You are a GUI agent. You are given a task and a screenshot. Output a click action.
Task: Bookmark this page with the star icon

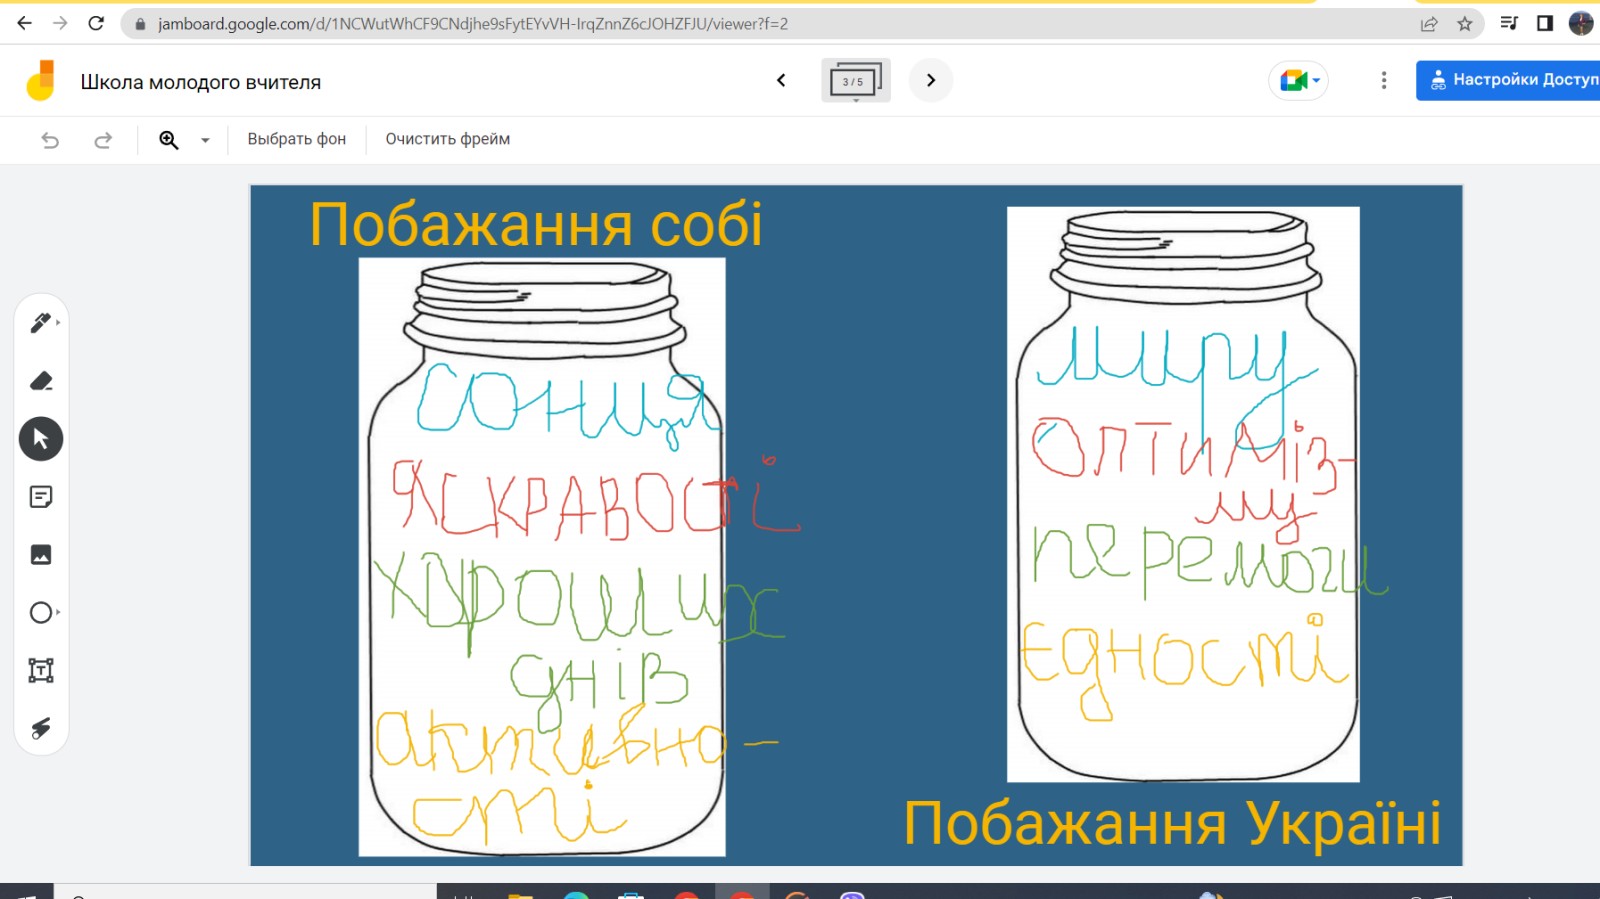point(1465,24)
